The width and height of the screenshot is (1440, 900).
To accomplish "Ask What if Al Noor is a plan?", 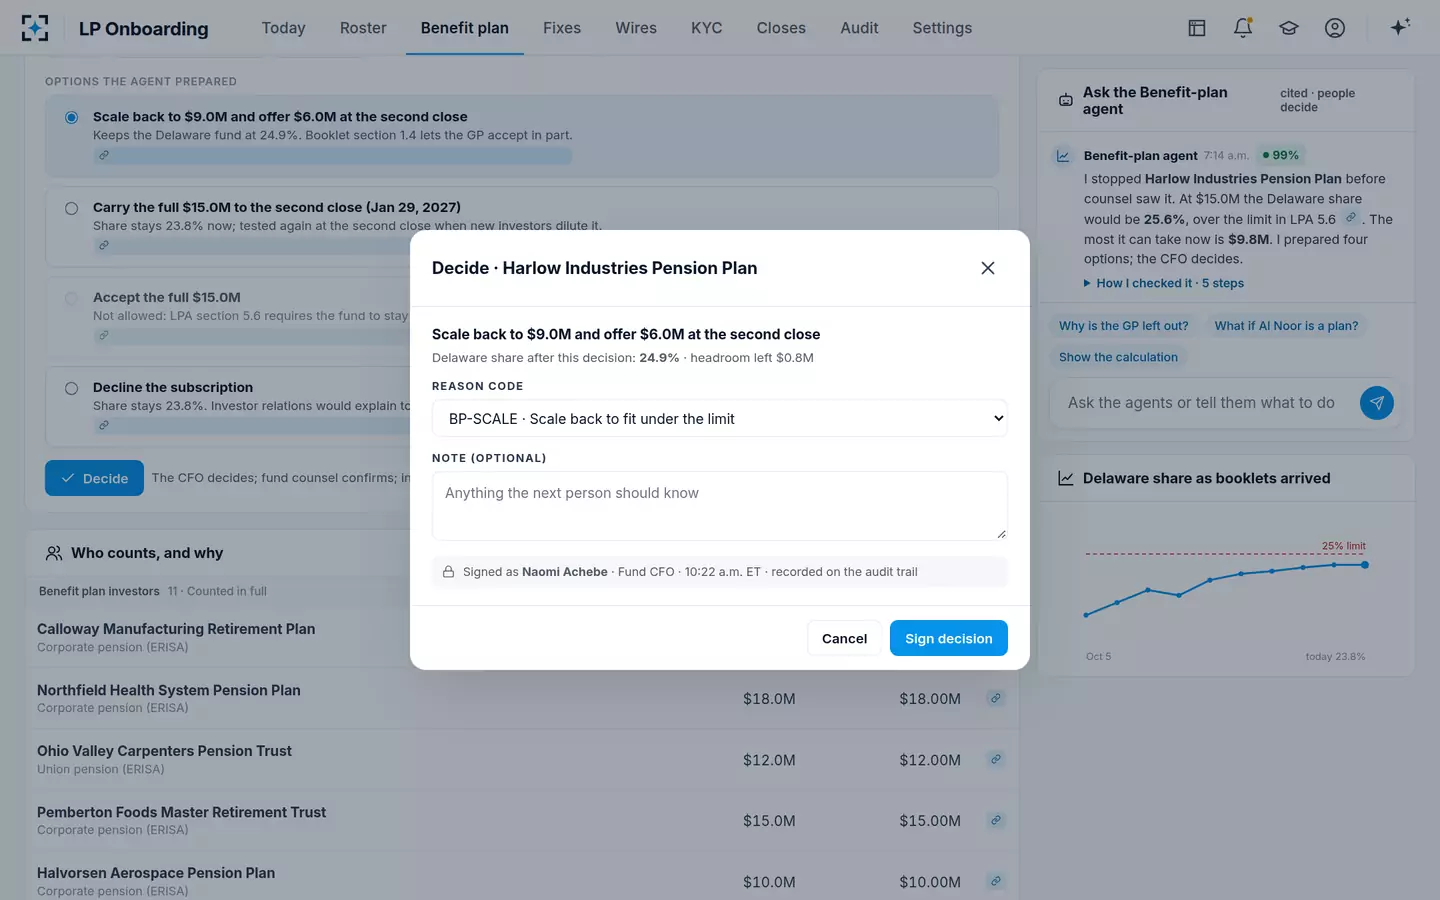I will pyautogui.click(x=1286, y=326).
